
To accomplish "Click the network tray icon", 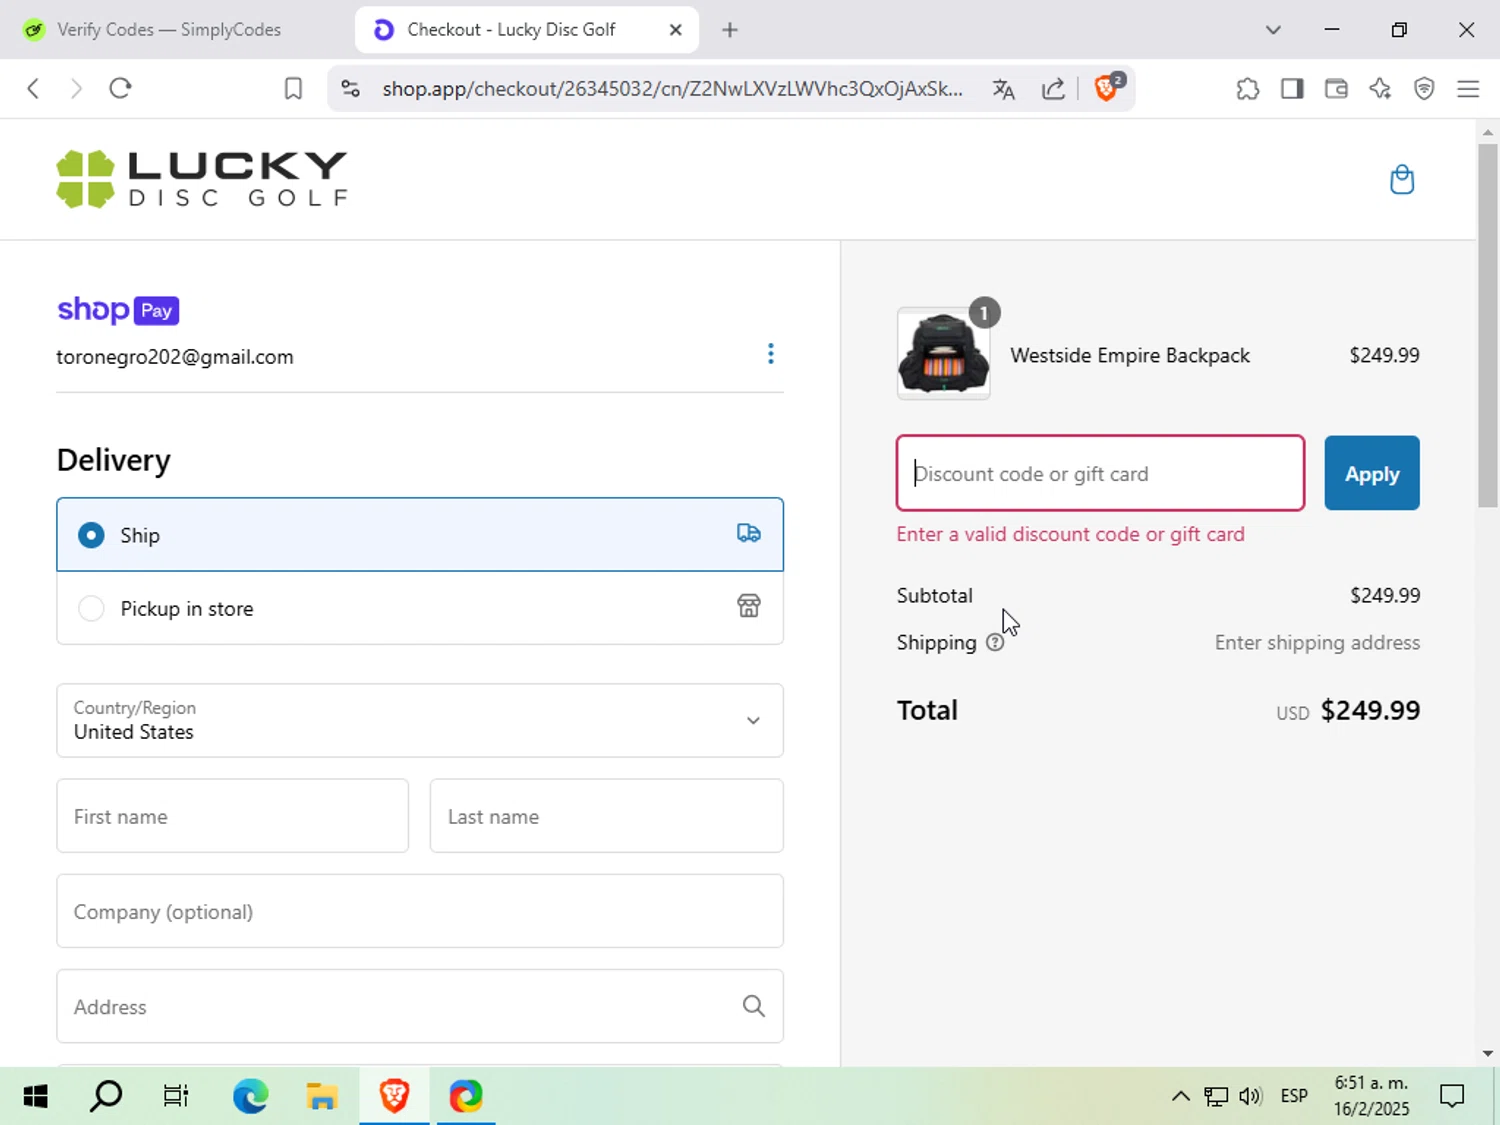I will click(x=1216, y=1096).
